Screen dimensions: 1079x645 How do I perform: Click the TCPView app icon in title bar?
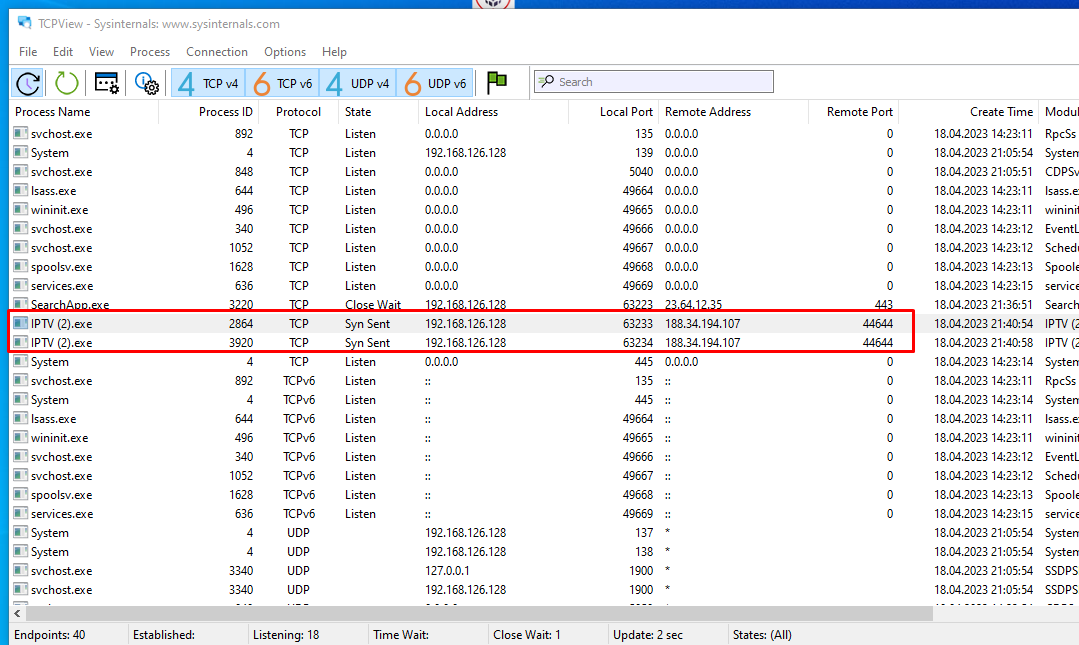click(x=25, y=23)
